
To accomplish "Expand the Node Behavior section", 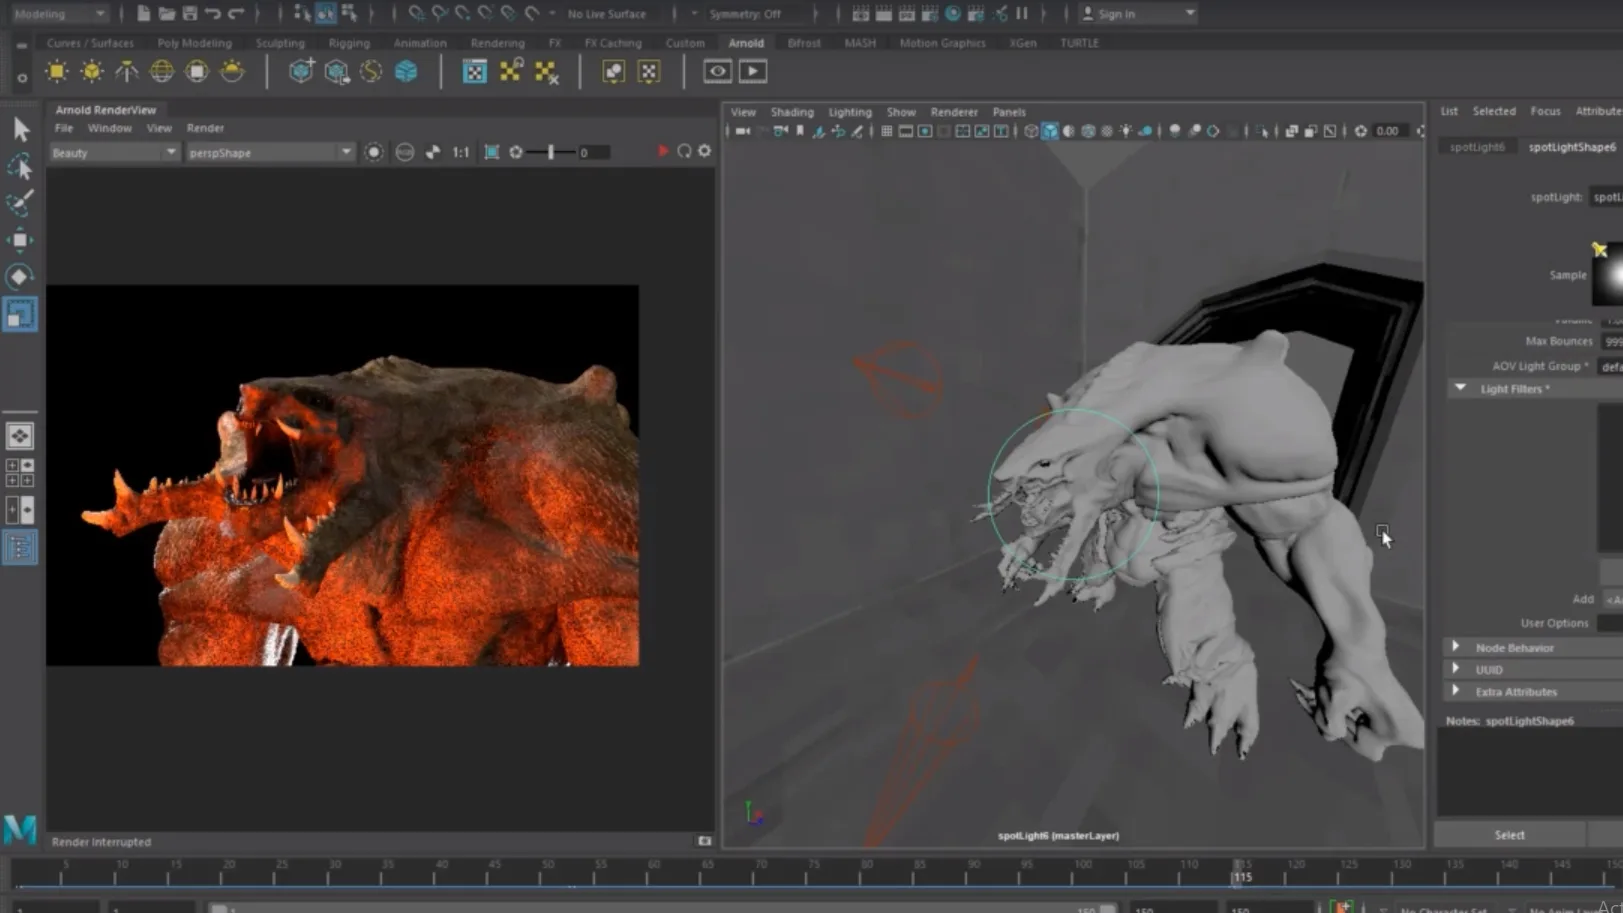I will tap(1457, 647).
